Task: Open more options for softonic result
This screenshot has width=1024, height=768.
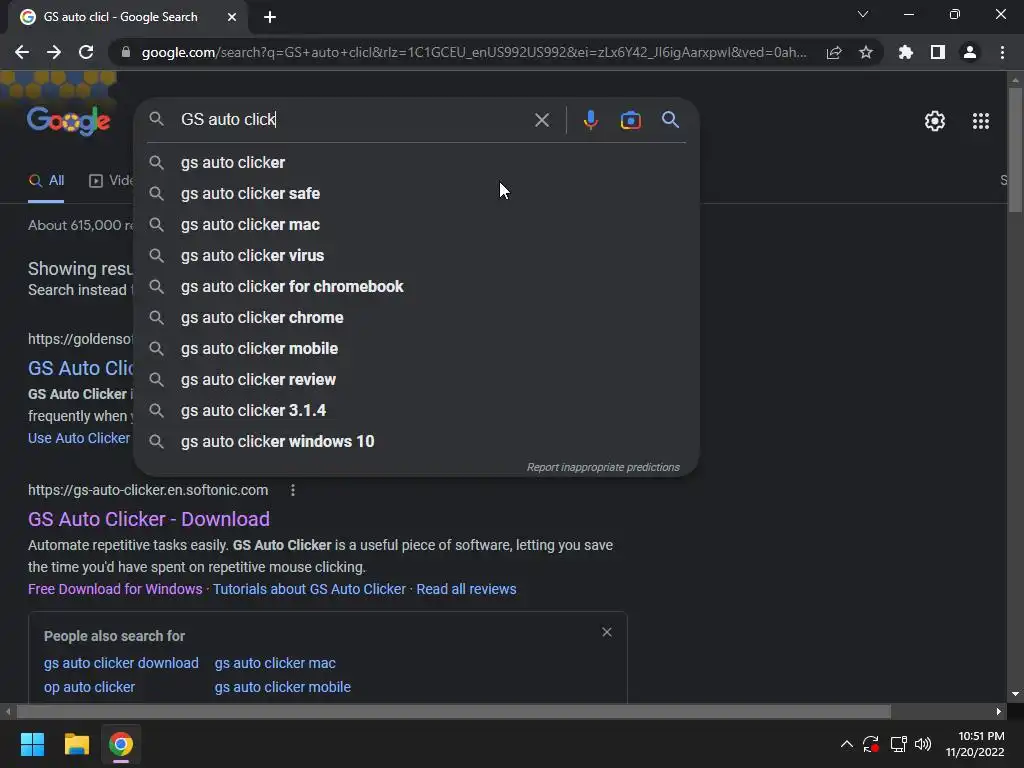Action: (293, 490)
